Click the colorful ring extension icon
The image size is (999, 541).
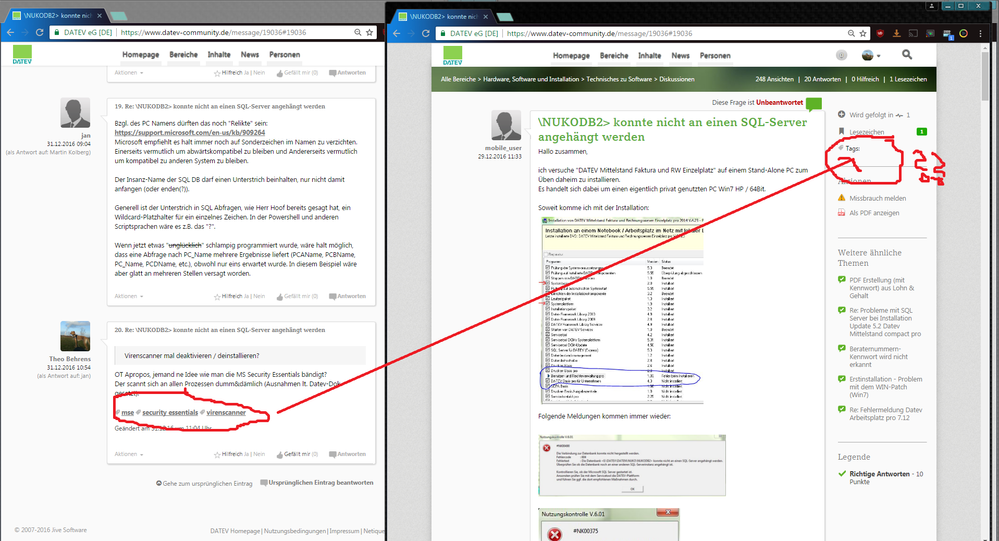coord(964,33)
